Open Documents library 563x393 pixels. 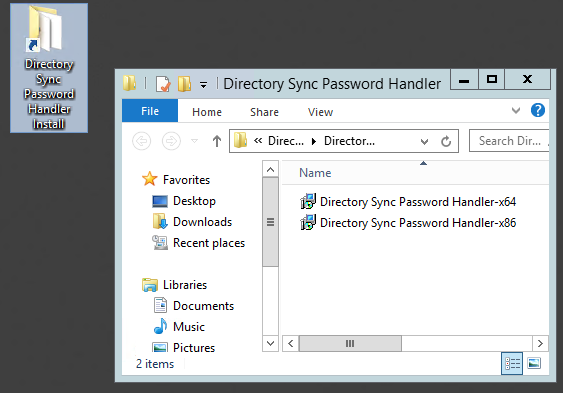pos(203,306)
